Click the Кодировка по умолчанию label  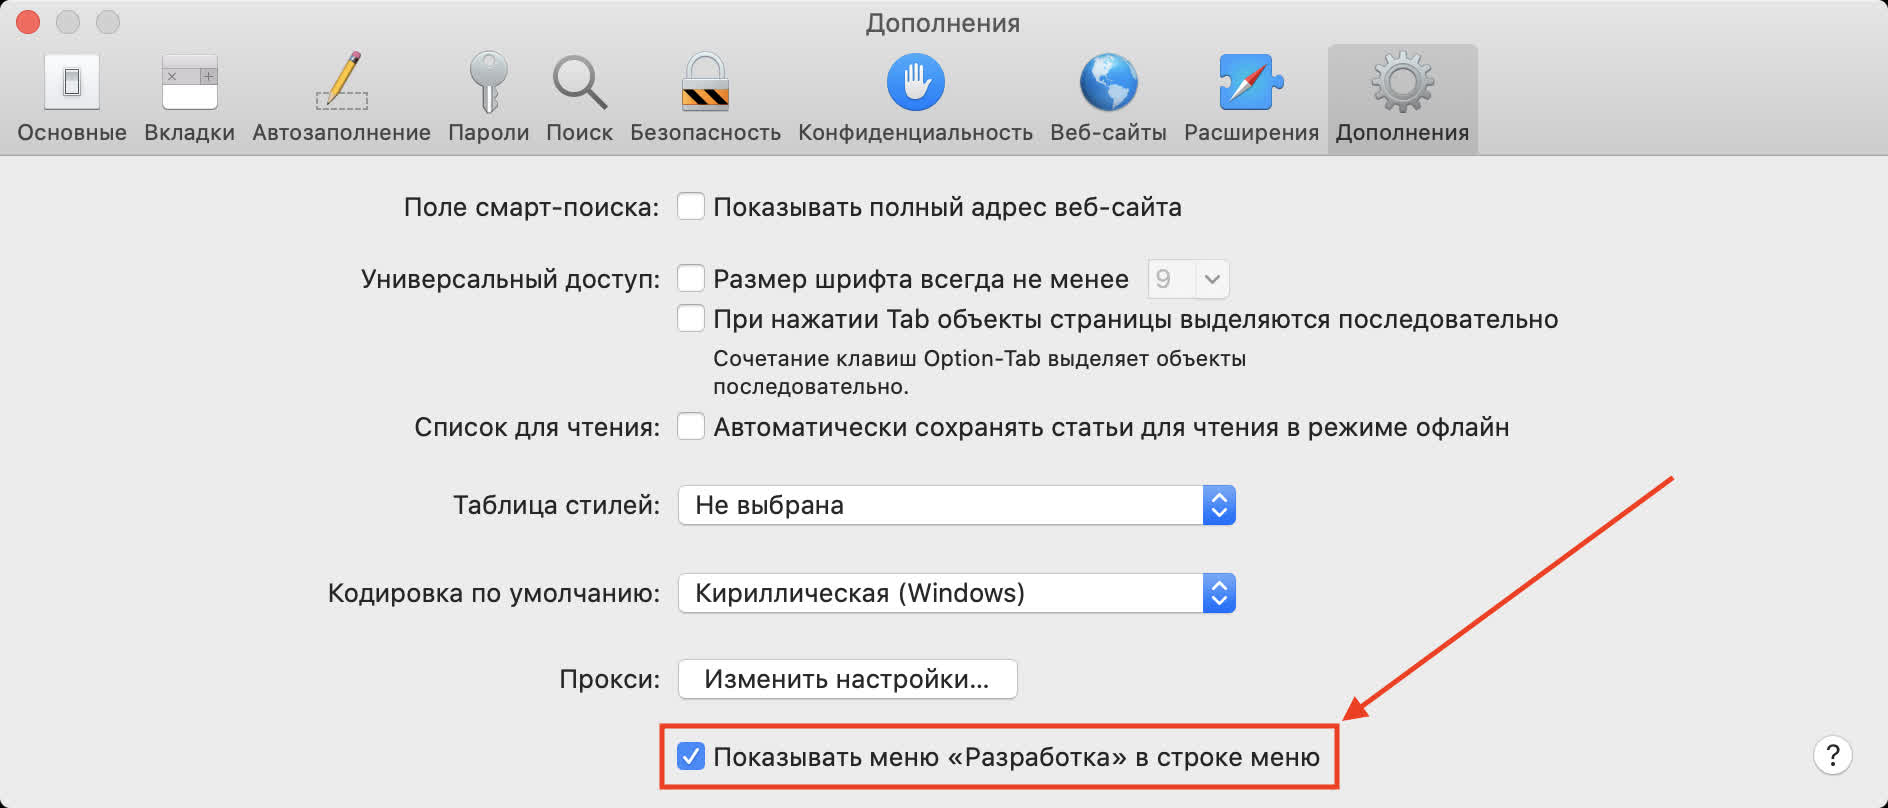(494, 593)
